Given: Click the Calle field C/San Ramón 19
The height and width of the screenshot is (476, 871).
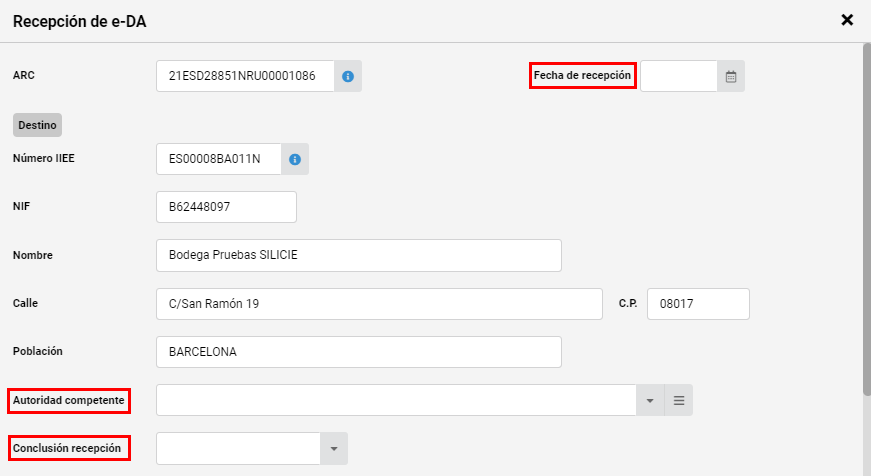Looking at the screenshot, I should (x=379, y=304).
